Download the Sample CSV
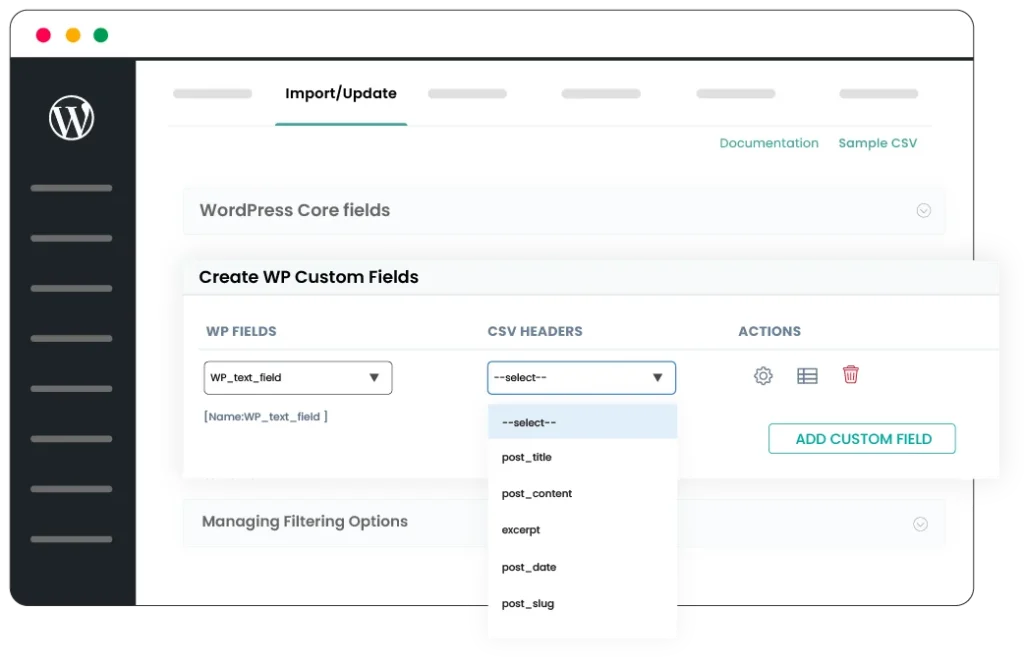This screenshot has height=665, width=1024. (877, 143)
